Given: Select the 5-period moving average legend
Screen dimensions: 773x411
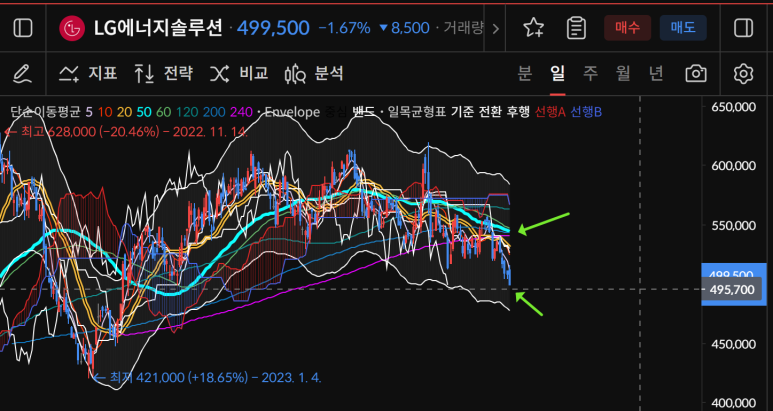Looking at the screenshot, I should [89, 112].
